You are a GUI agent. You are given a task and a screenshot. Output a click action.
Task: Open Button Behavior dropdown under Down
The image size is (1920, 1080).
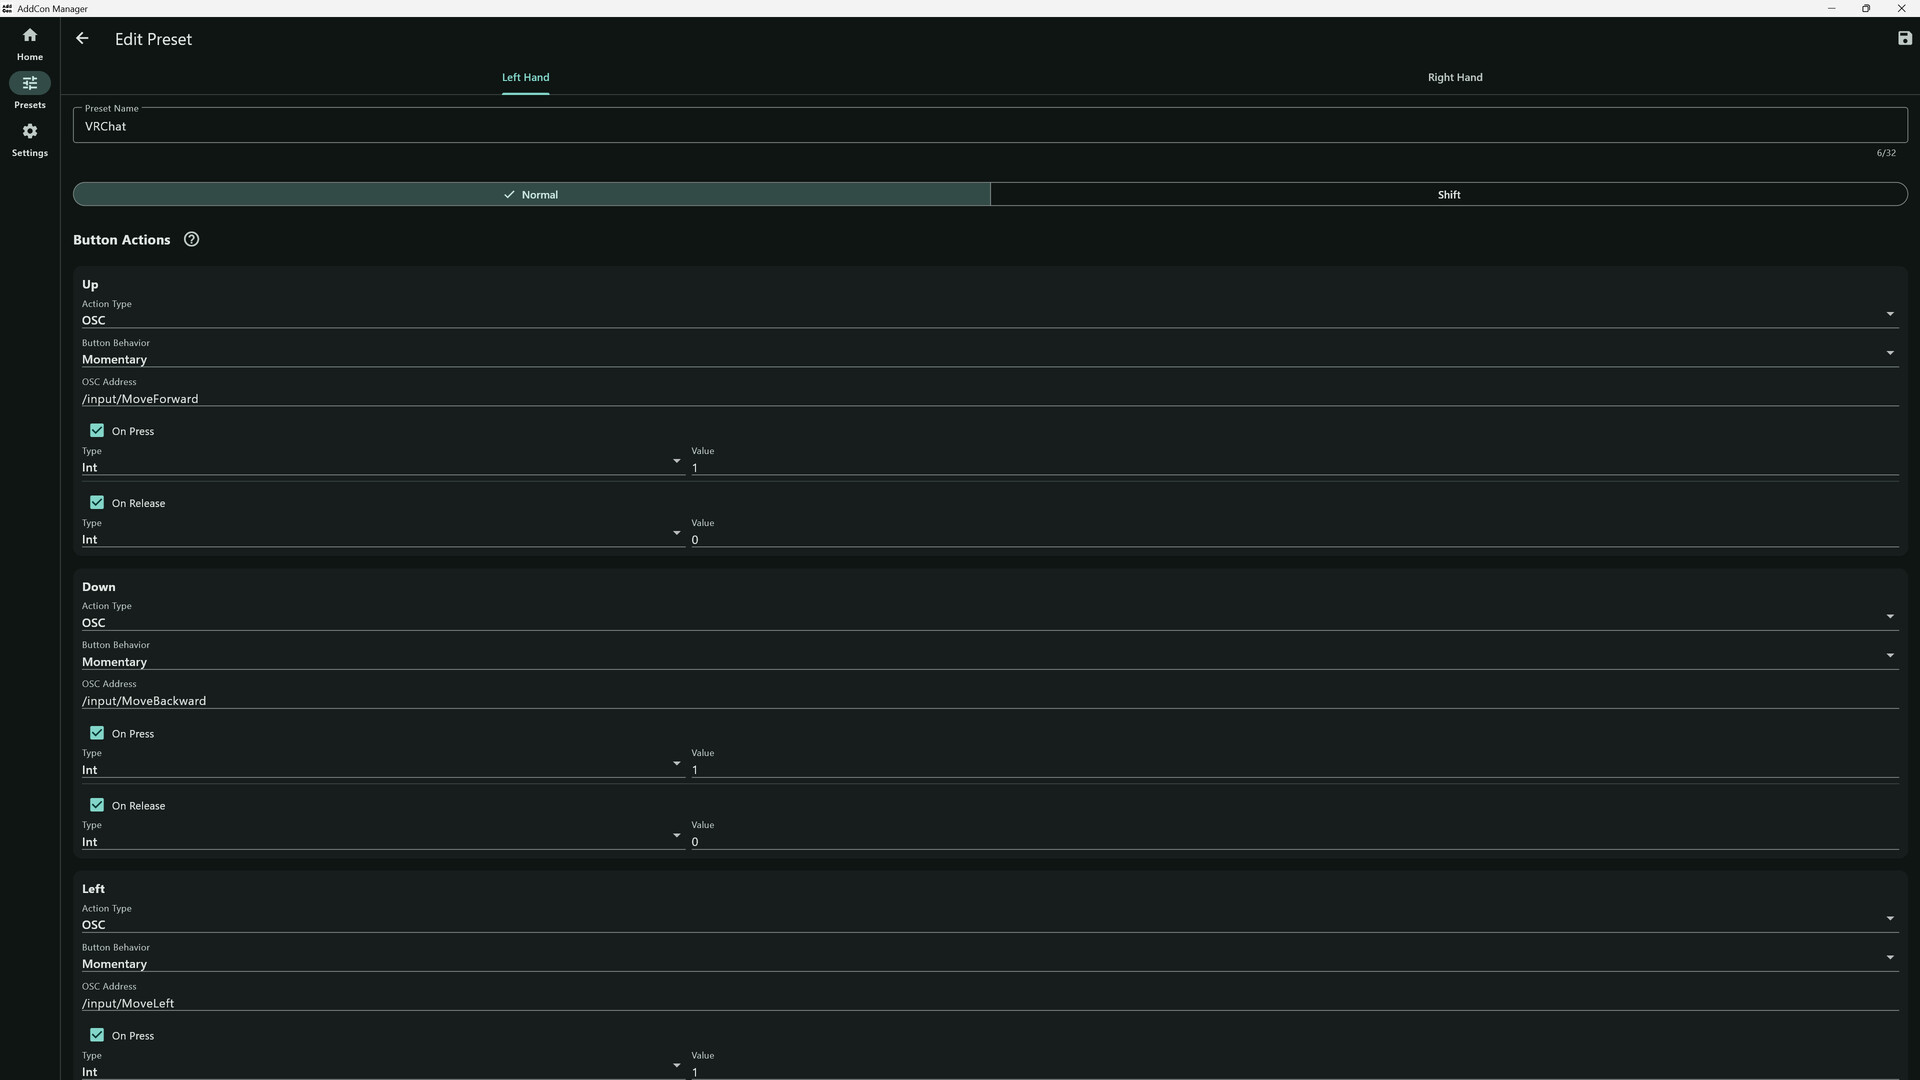[1889, 656]
